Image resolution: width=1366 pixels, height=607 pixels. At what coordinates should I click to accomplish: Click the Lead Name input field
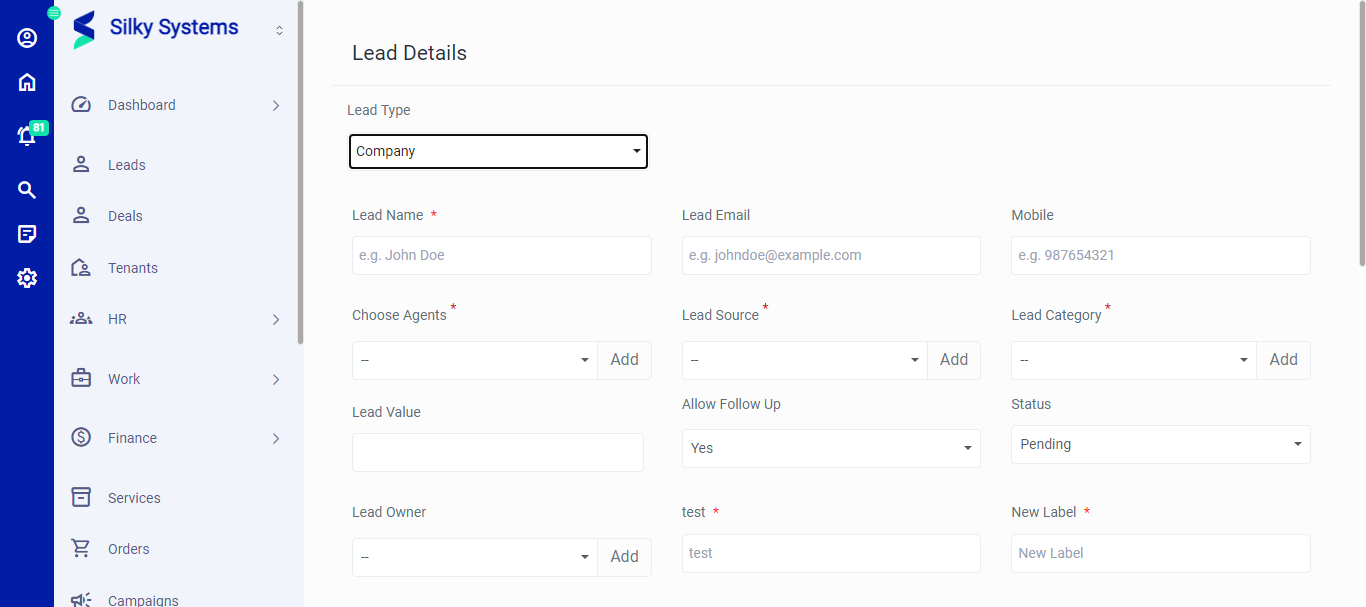tap(501, 255)
